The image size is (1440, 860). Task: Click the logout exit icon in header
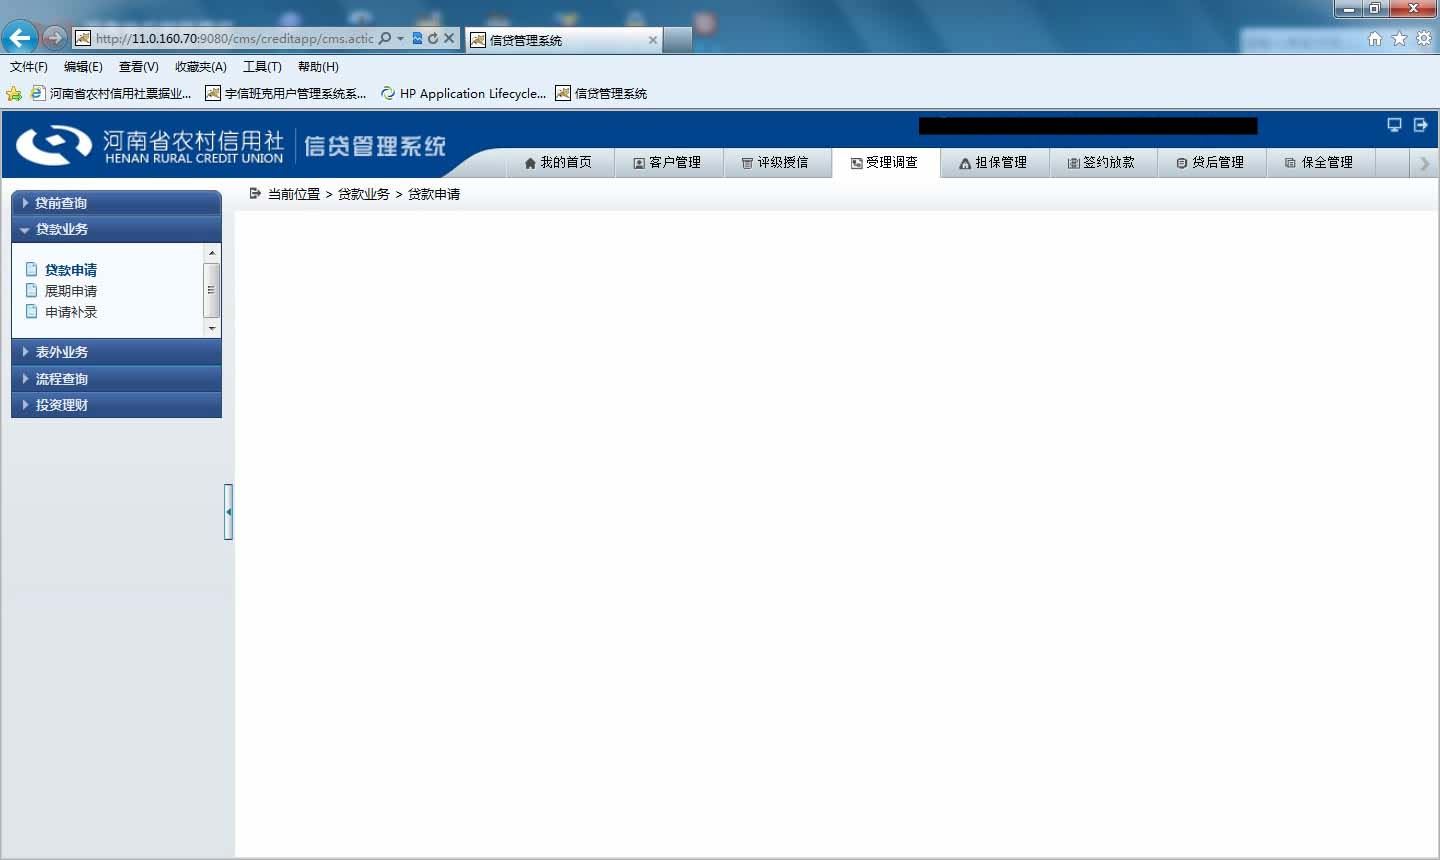point(1420,125)
